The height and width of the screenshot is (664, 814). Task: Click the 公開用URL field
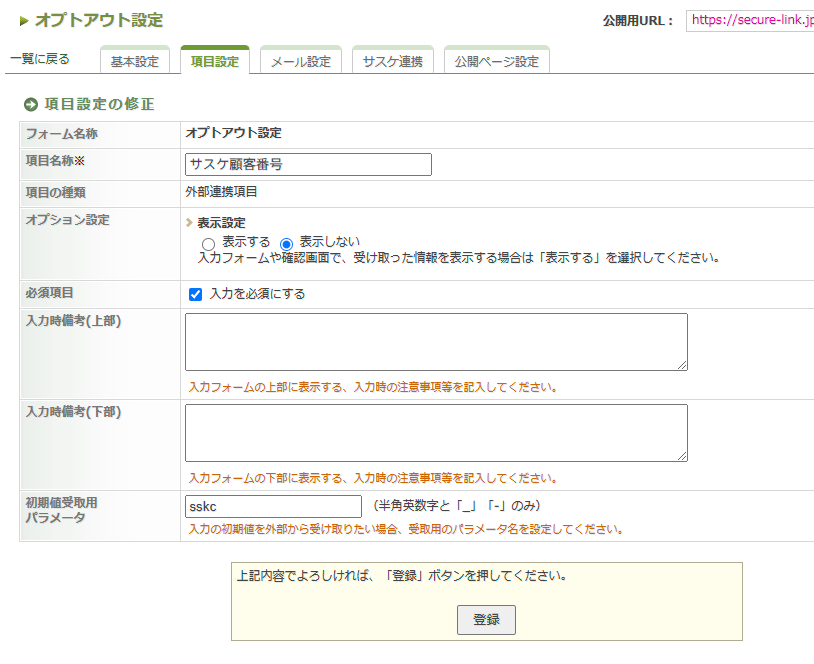coord(750,20)
